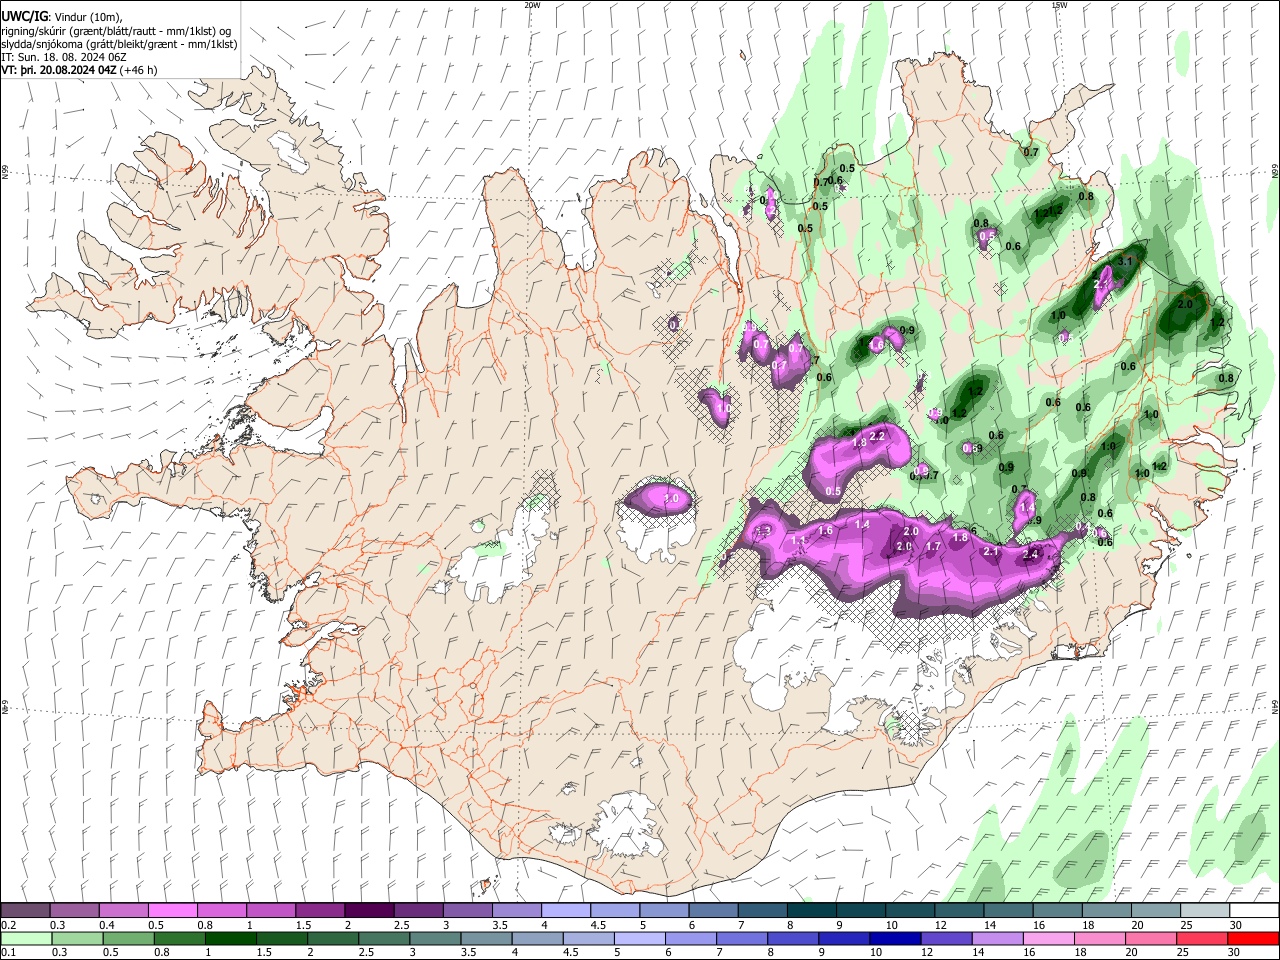Pick the dark navy blue rain scale swatch

(x=894, y=938)
